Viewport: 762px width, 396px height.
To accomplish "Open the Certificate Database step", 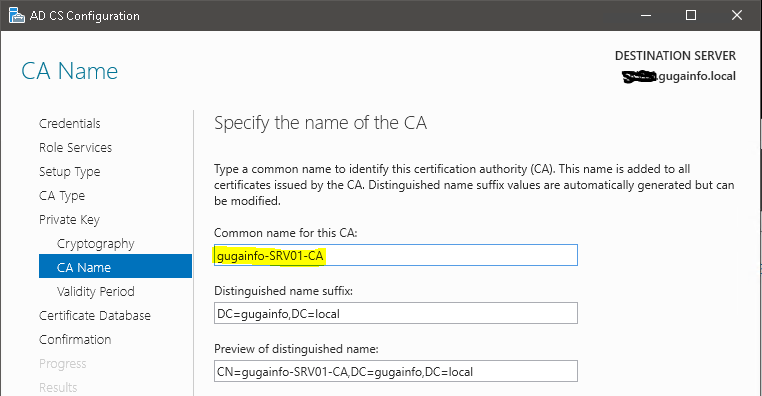I will 95,316.
